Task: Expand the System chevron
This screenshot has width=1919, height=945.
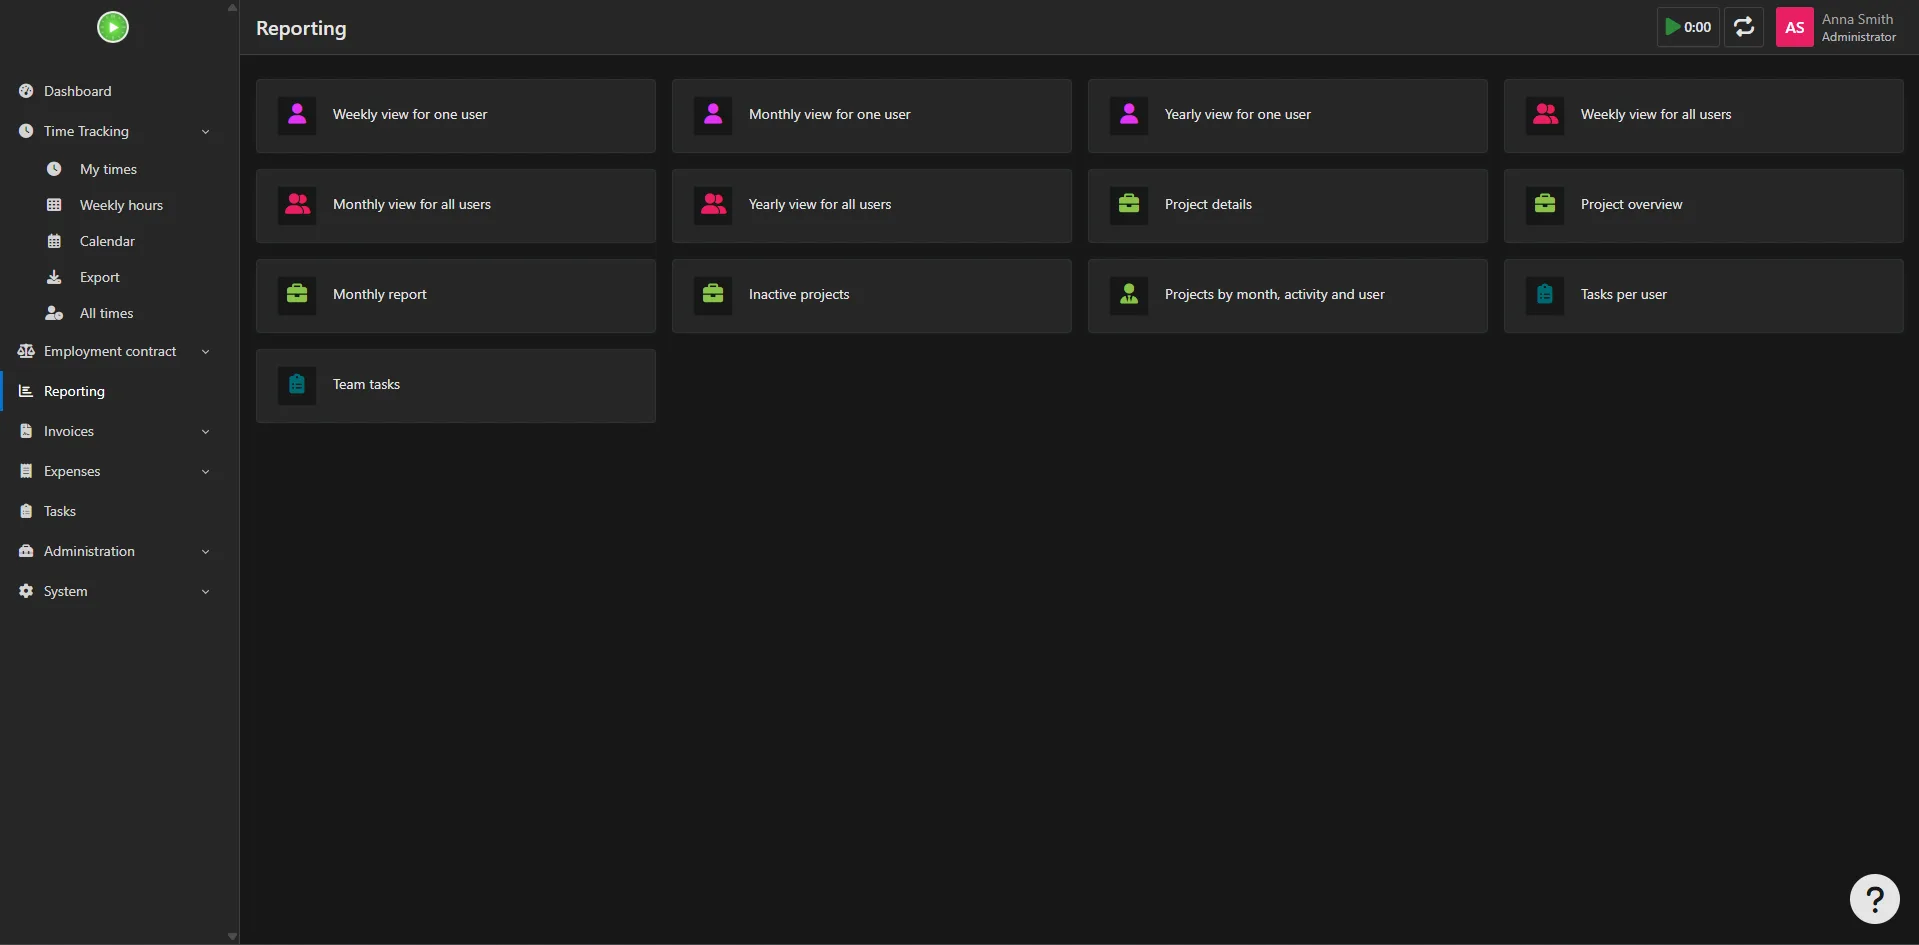Action: pyautogui.click(x=205, y=592)
